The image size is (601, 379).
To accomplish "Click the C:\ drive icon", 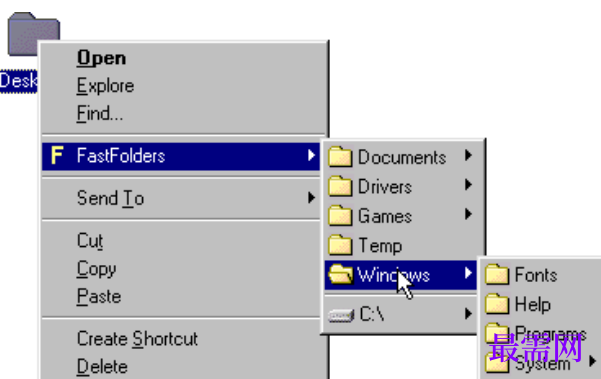I will point(341,316).
